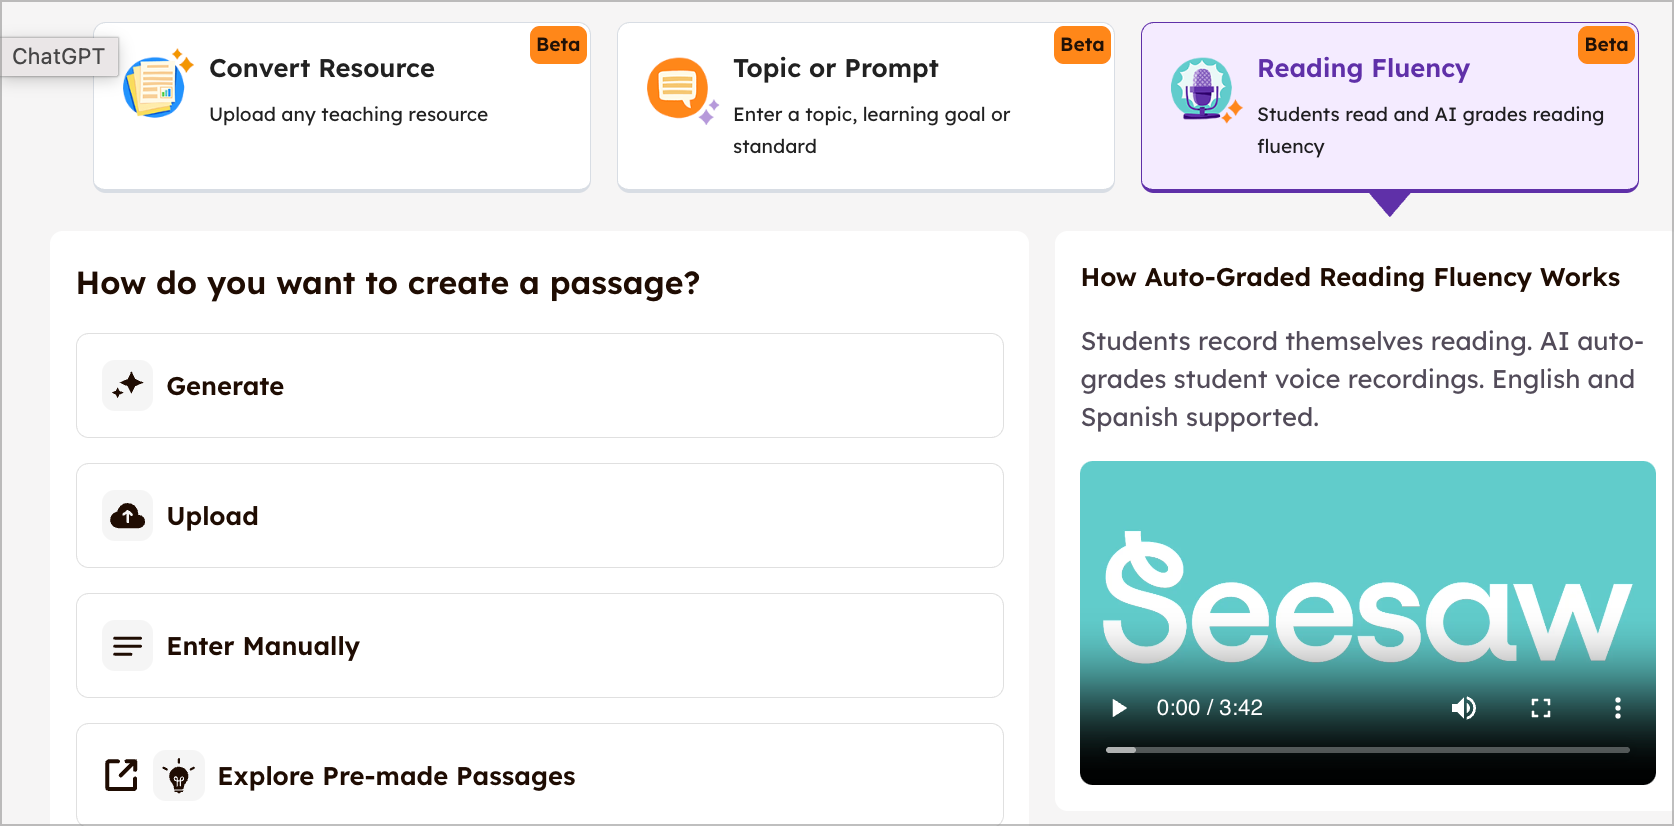The width and height of the screenshot is (1674, 826).
Task: Toggle fullscreen on the video
Action: [x=1541, y=708]
